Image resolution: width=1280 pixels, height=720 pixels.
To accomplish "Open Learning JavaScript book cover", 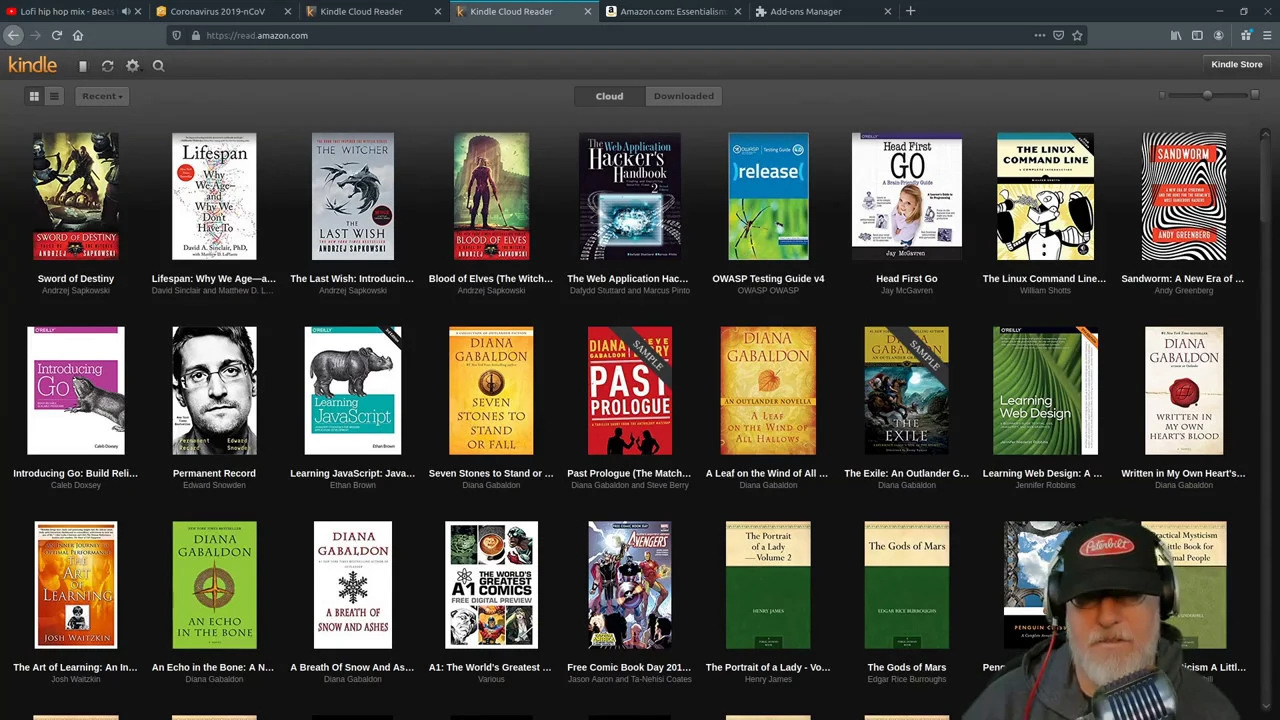I will point(353,390).
